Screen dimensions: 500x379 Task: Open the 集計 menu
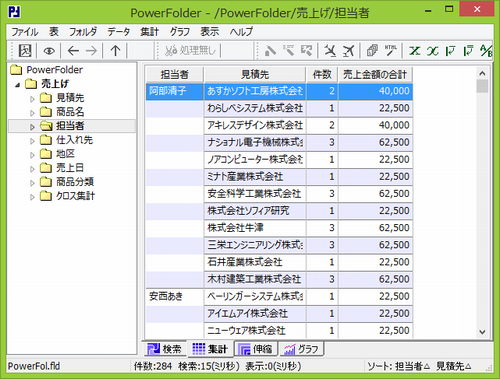[149, 32]
